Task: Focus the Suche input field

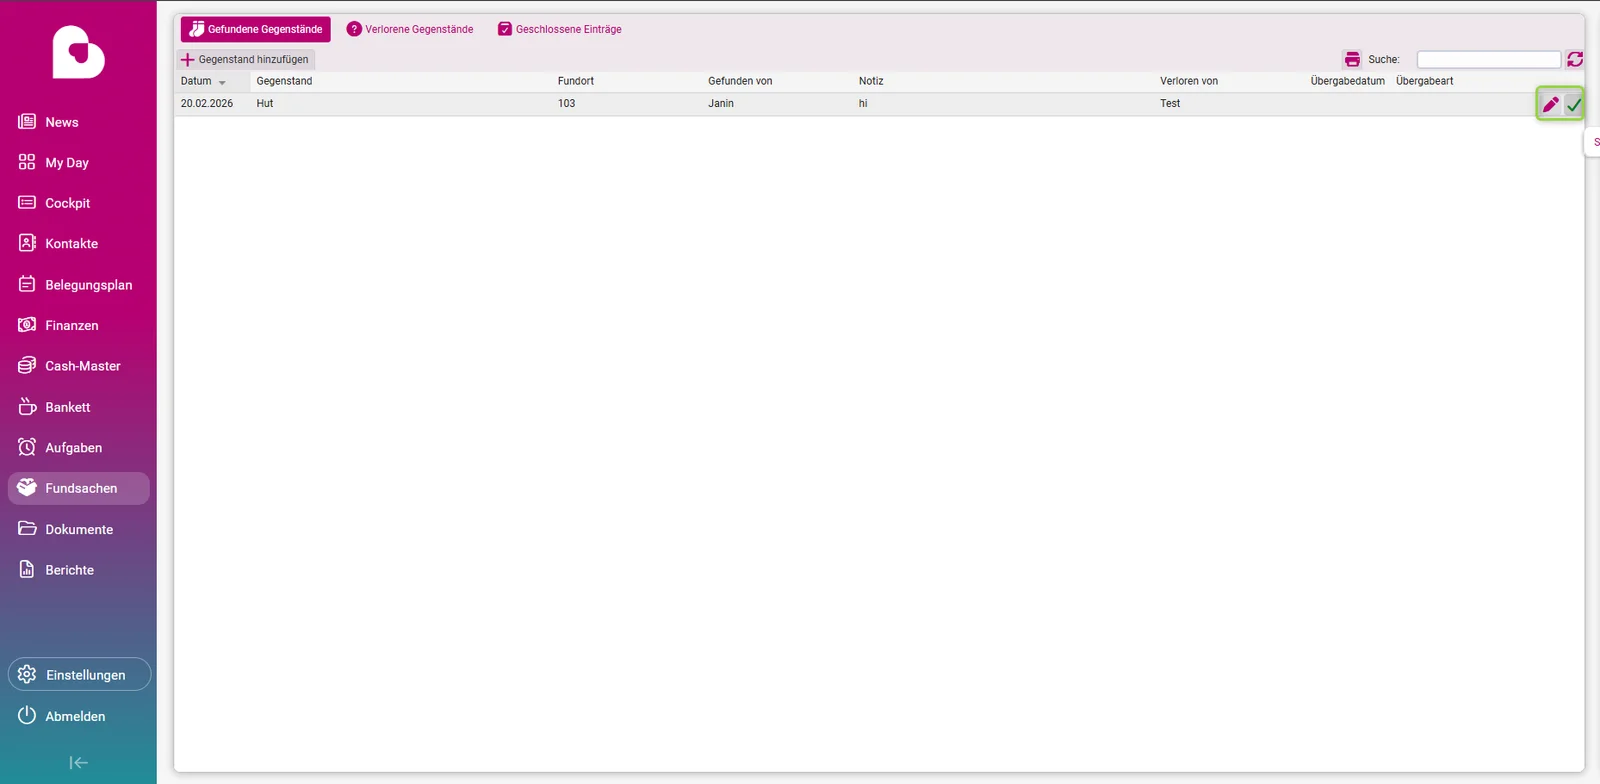Action: pos(1488,59)
